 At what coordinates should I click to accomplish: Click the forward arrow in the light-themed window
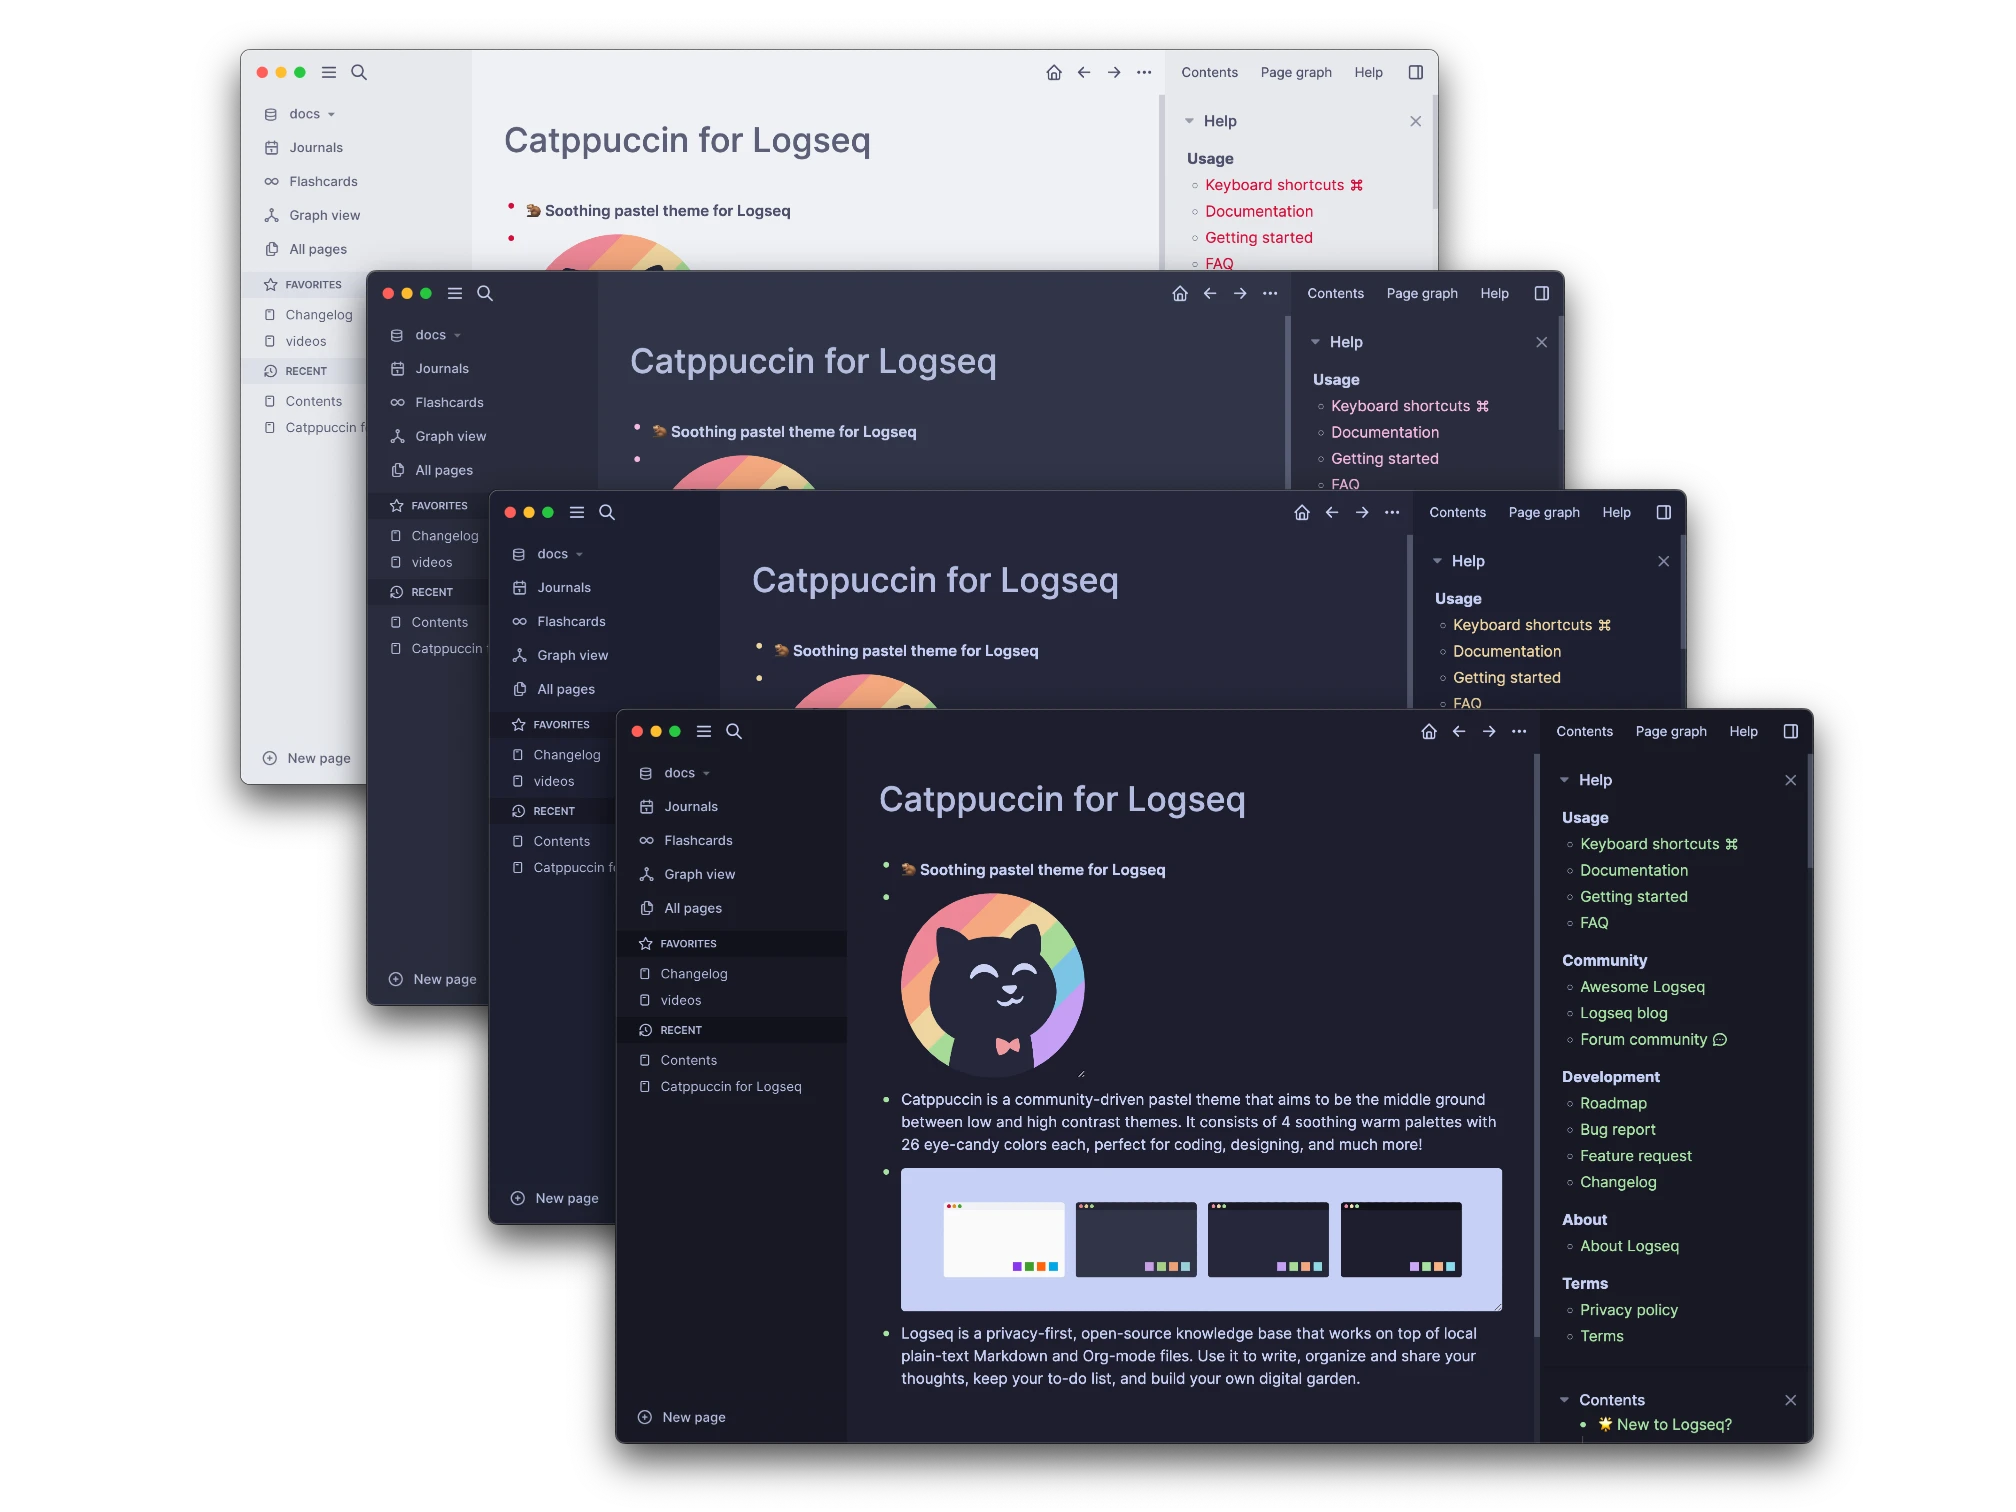point(1114,72)
